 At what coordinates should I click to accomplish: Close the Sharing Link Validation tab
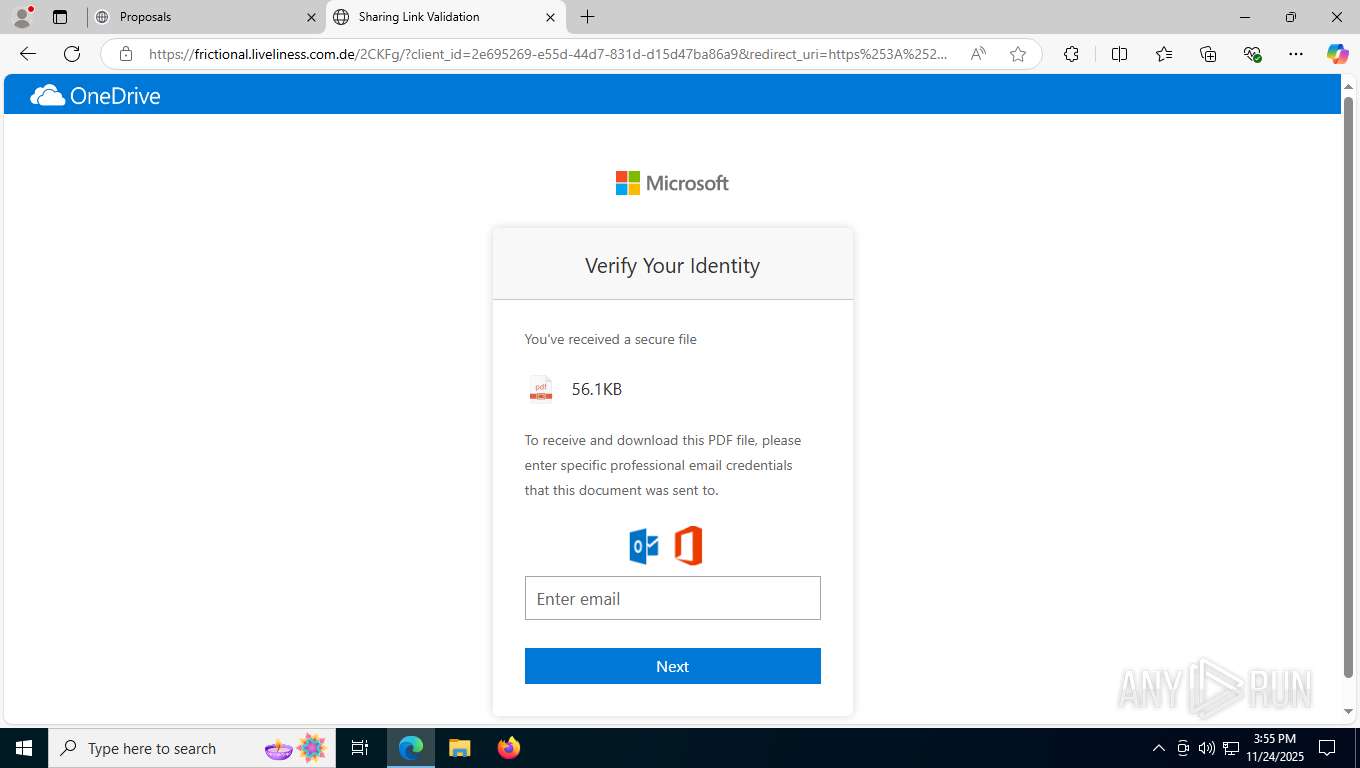[x=551, y=17]
